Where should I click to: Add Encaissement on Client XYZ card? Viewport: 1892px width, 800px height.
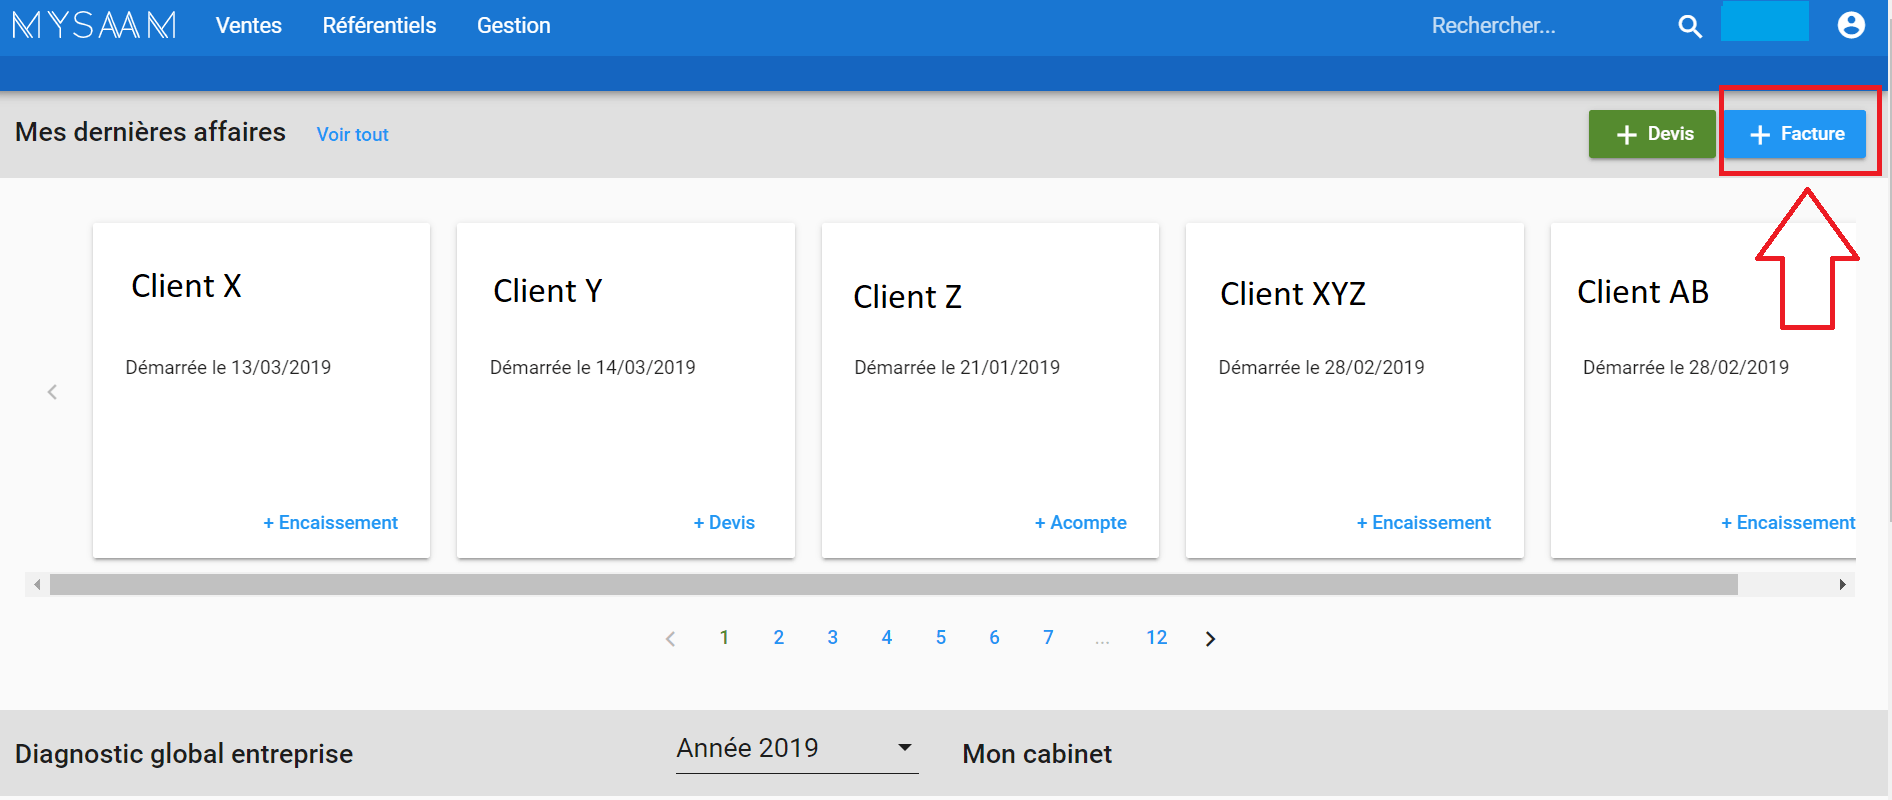(x=1423, y=522)
